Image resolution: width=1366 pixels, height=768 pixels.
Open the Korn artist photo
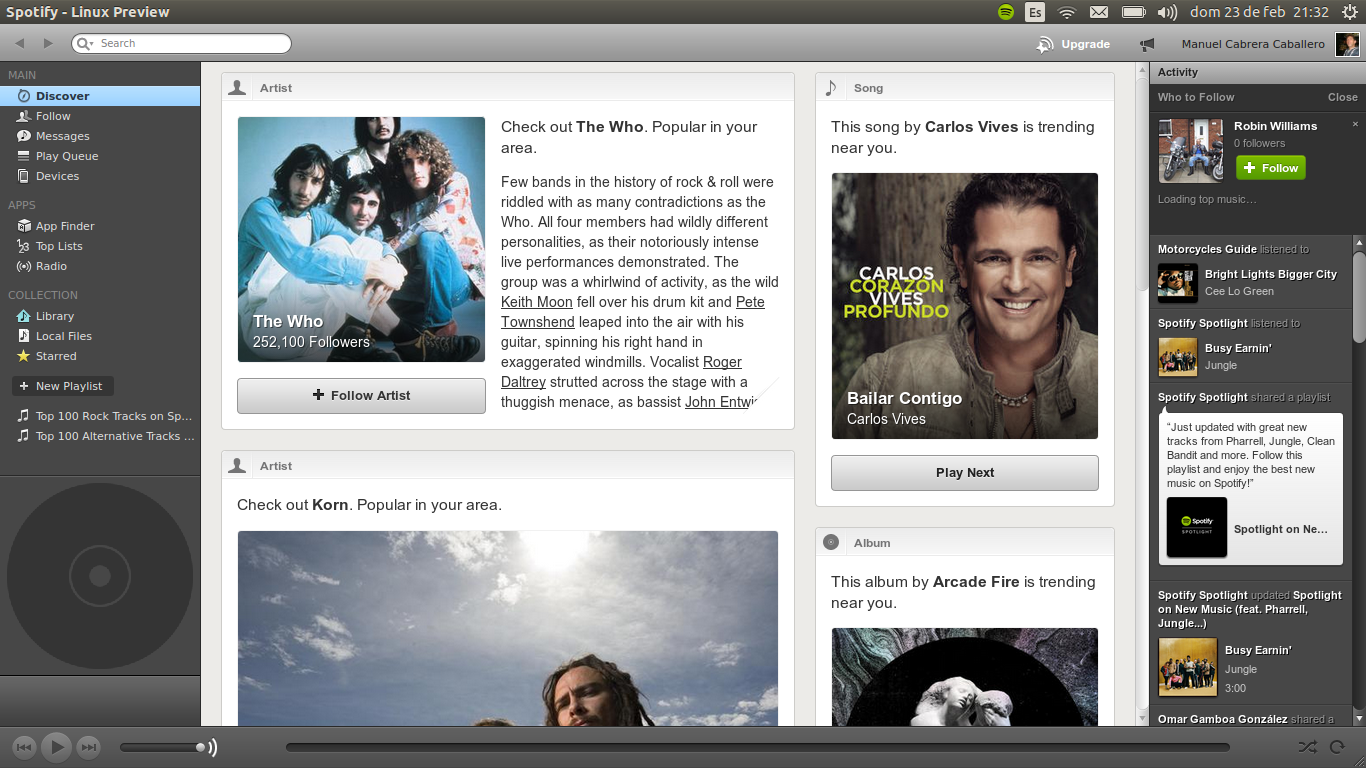point(508,628)
